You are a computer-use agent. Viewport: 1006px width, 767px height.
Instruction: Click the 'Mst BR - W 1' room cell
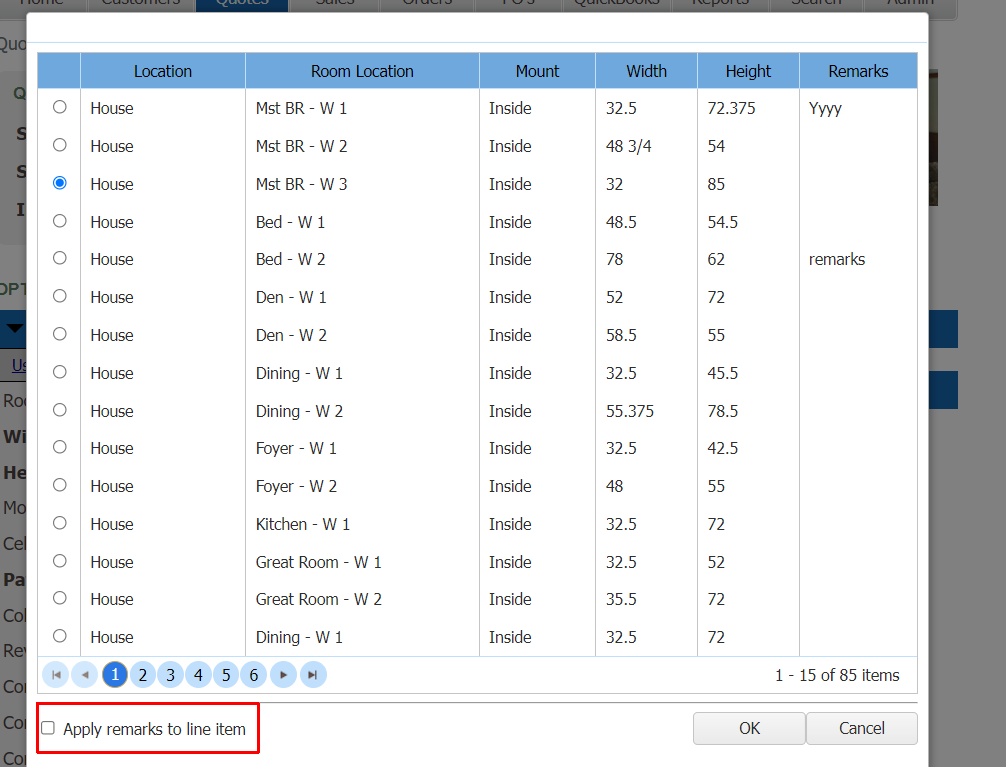click(x=362, y=108)
